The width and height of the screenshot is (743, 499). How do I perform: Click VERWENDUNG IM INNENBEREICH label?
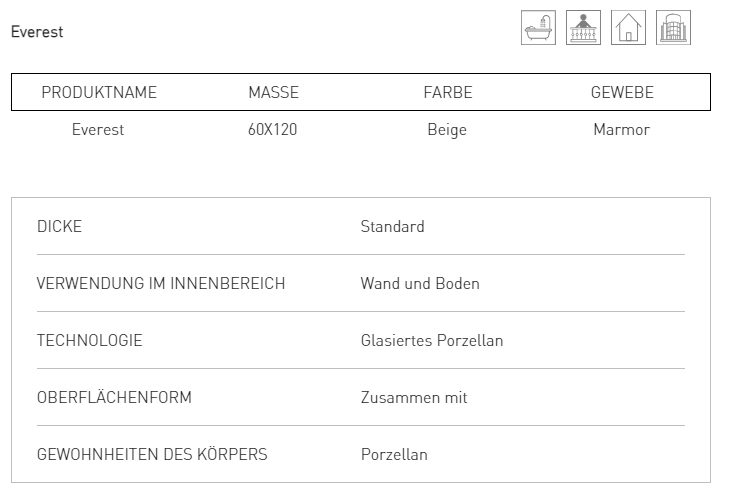(161, 283)
